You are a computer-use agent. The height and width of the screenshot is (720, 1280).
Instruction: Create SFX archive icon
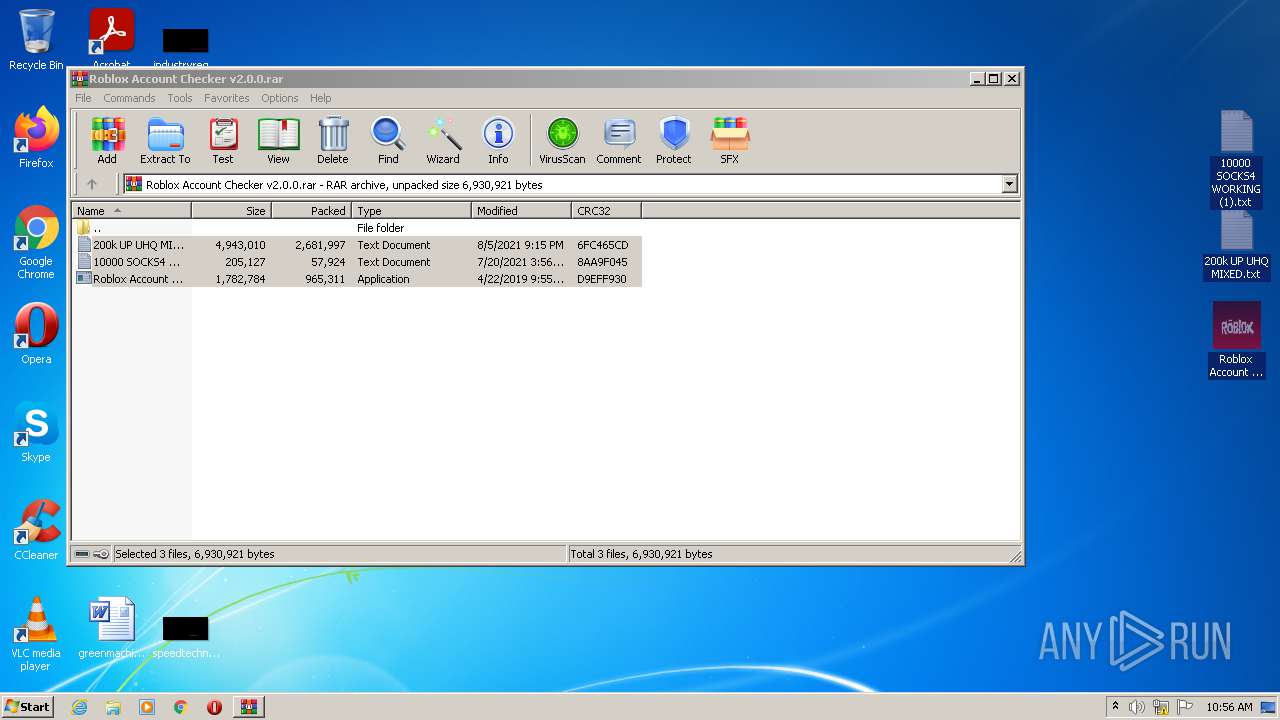point(730,140)
